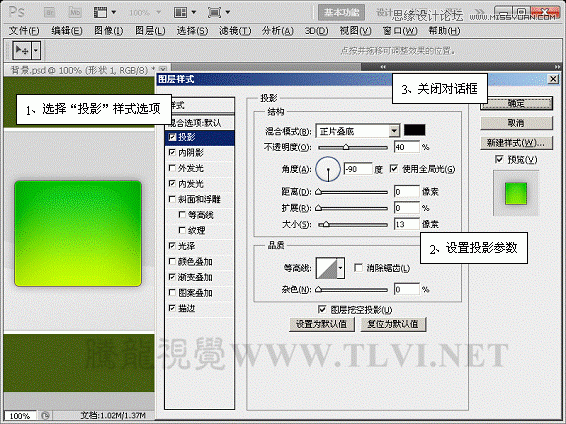Open Mini Bridge with Mb icon

point(75,13)
